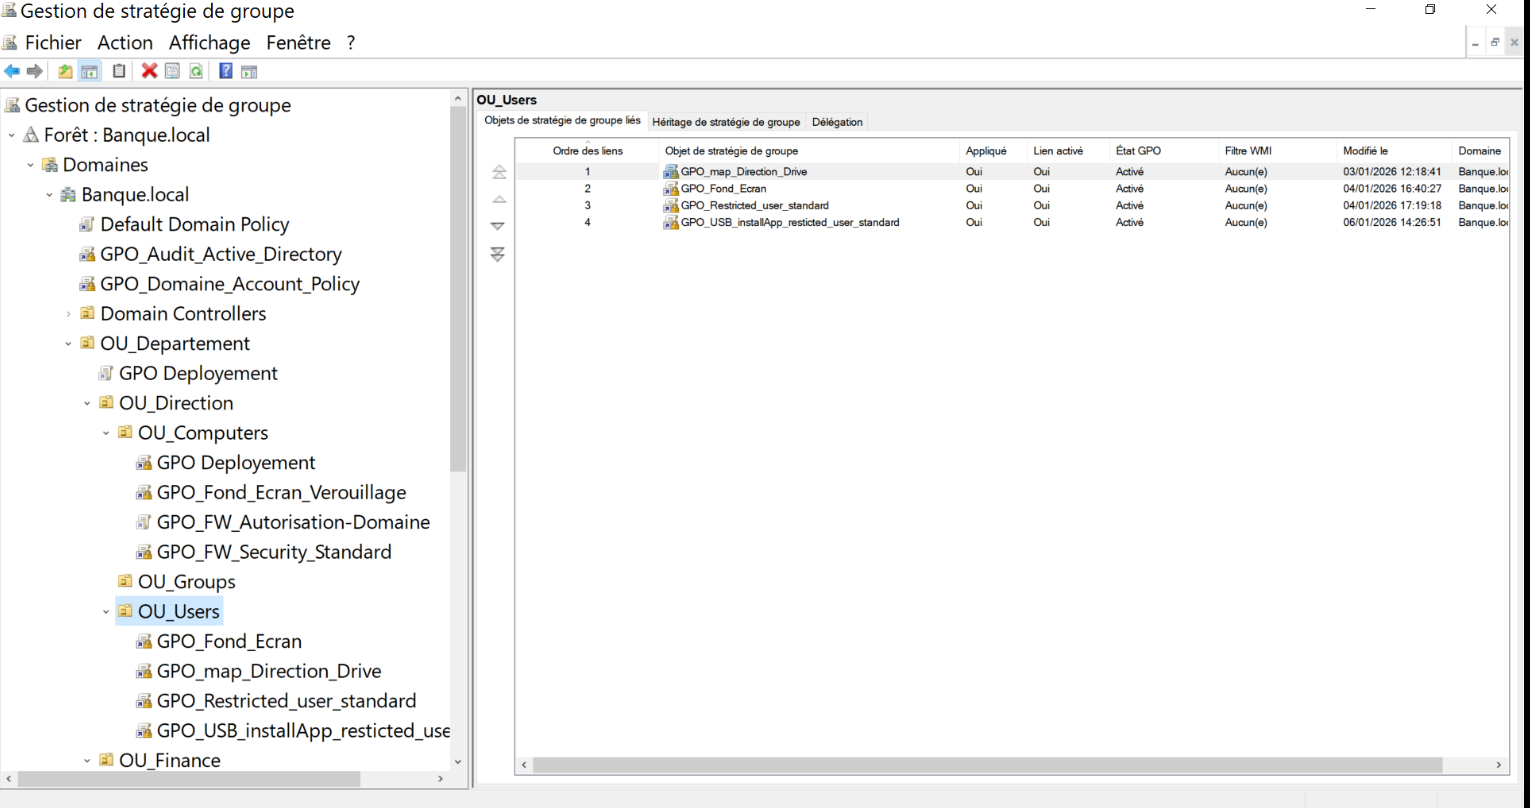Image resolution: width=1530 pixels, height=808 pixels.
Task: Select Objets de stratégie de groupe liés tab
Action: [562, 120]
